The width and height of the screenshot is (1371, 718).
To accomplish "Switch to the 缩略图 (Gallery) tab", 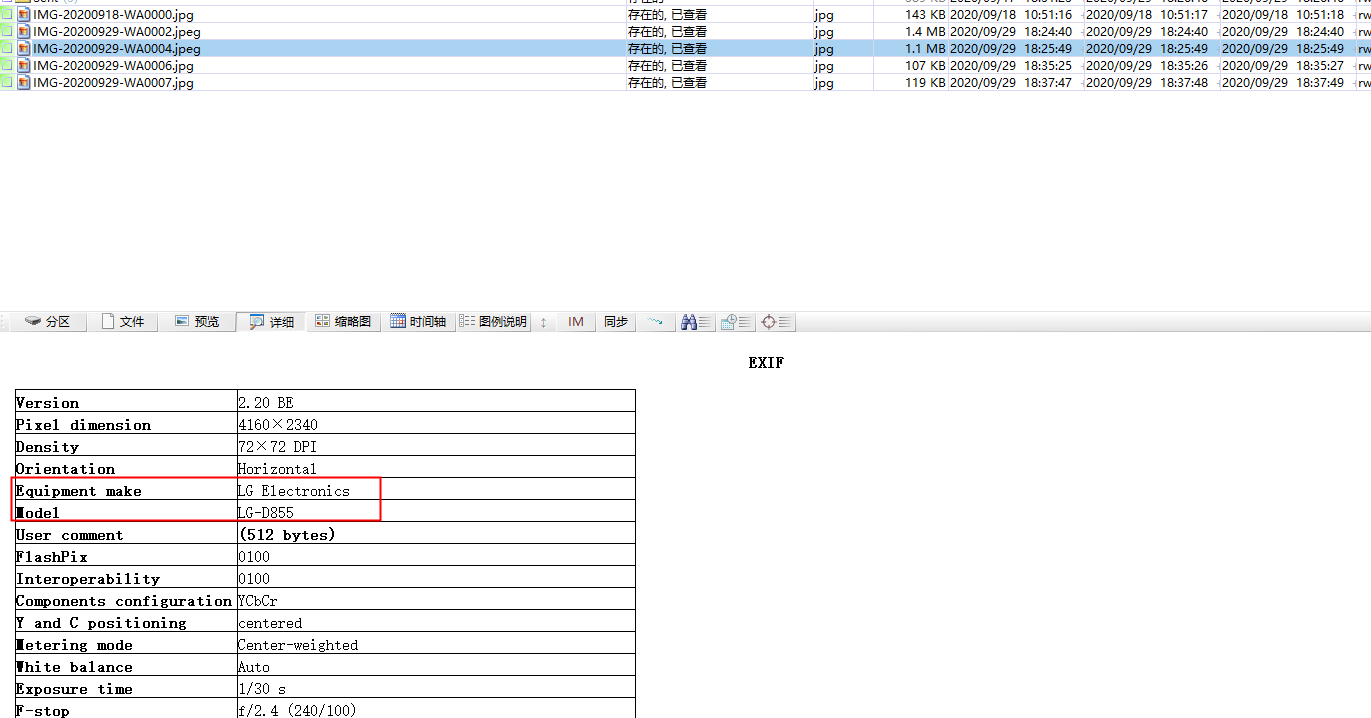I will [x=343, y=321].
